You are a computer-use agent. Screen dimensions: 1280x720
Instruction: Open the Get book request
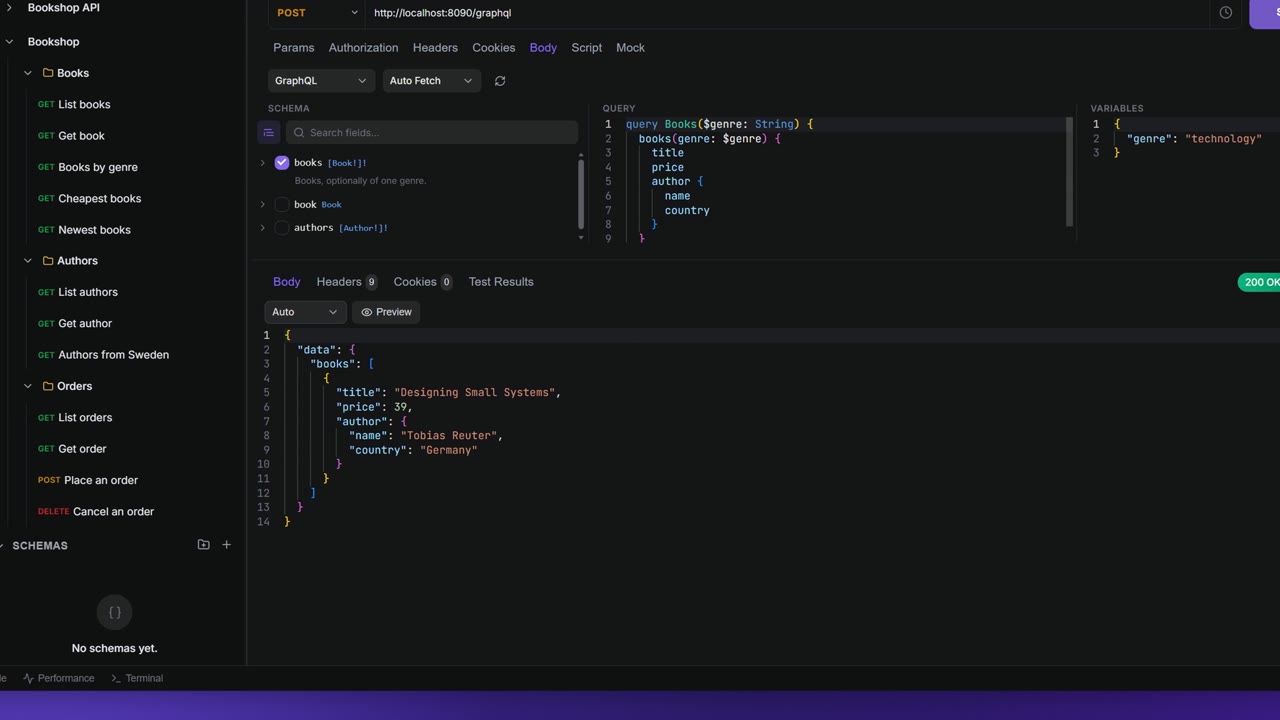[x=71, y=136]
